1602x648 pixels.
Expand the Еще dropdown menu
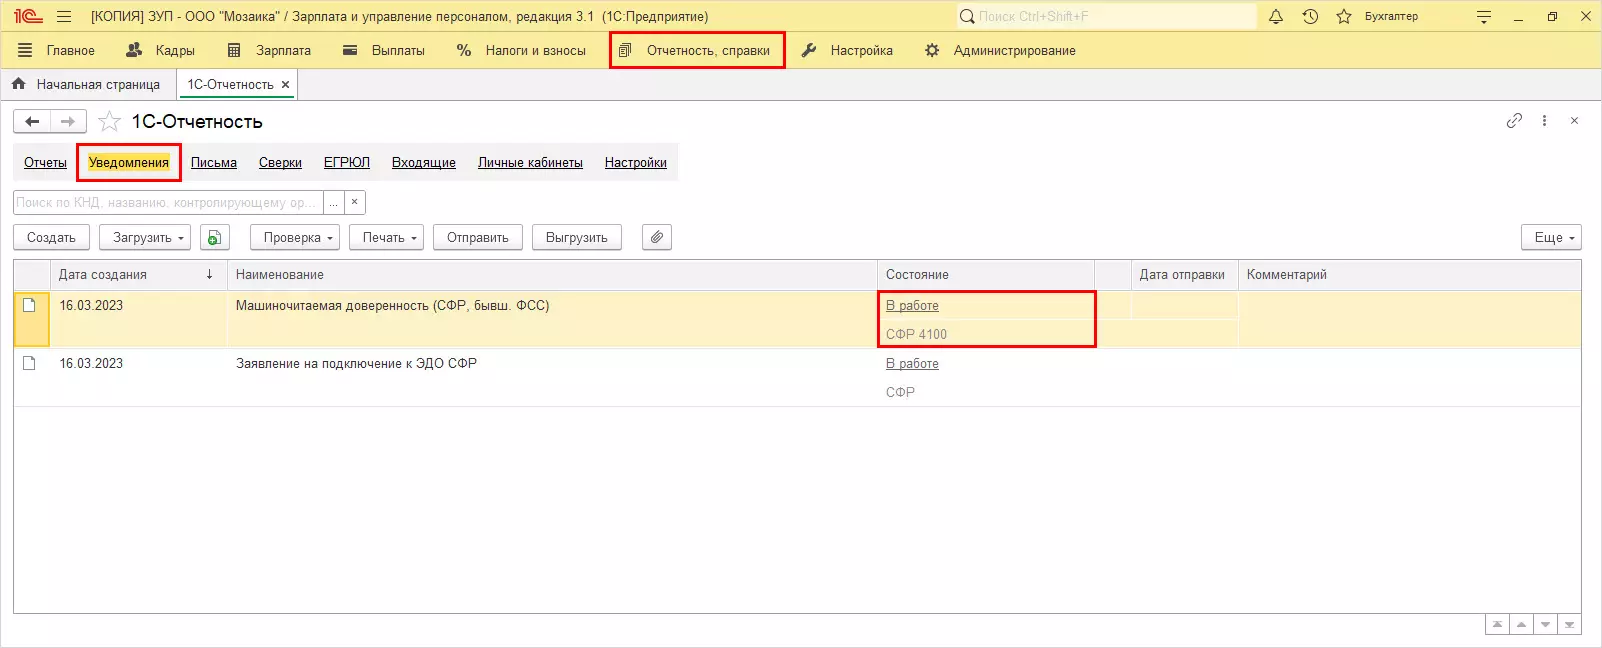point(1551,237)
